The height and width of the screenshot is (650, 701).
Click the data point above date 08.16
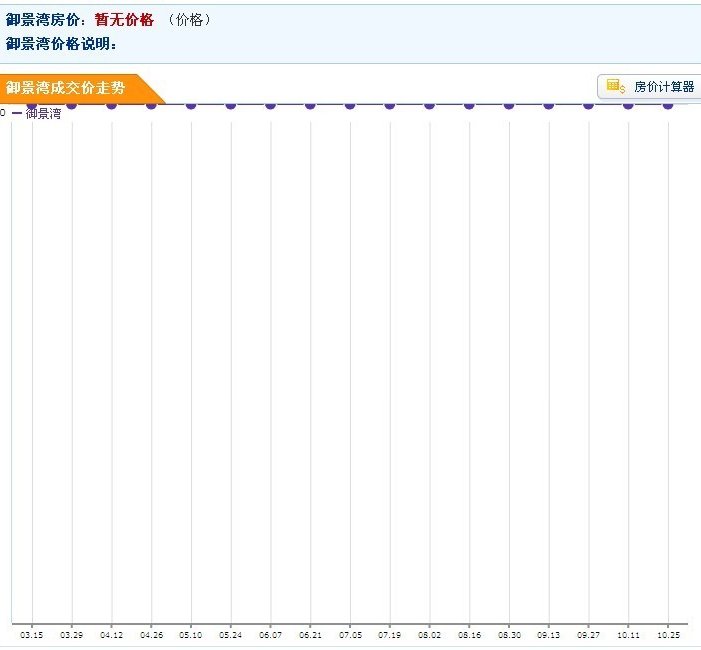(469, 105)
